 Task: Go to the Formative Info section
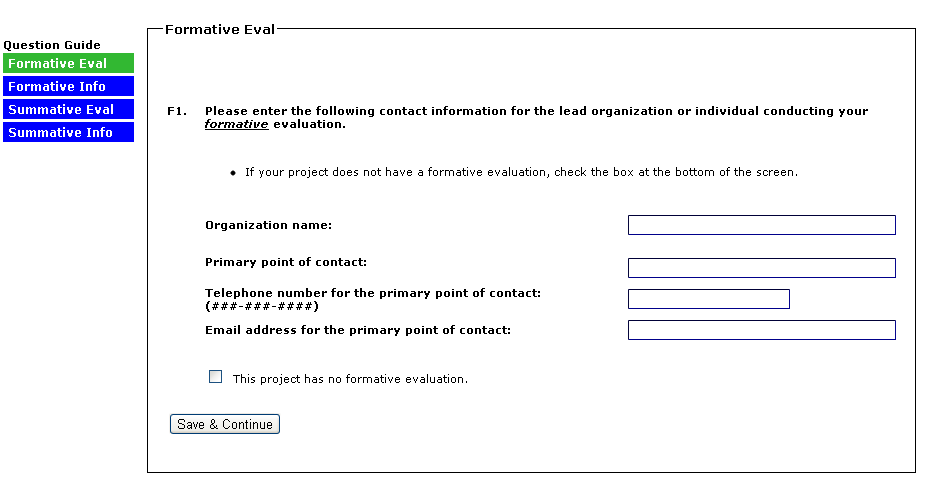point(68,87)
